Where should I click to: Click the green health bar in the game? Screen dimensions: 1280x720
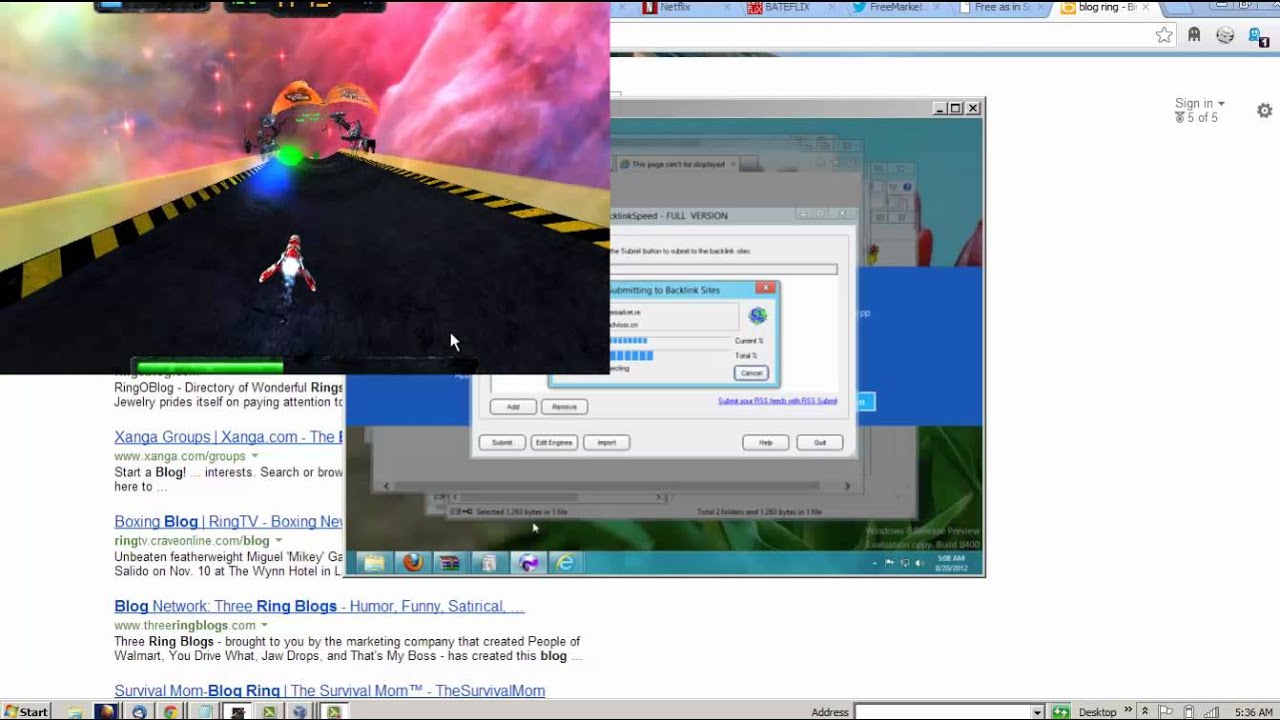pos(209,367)
